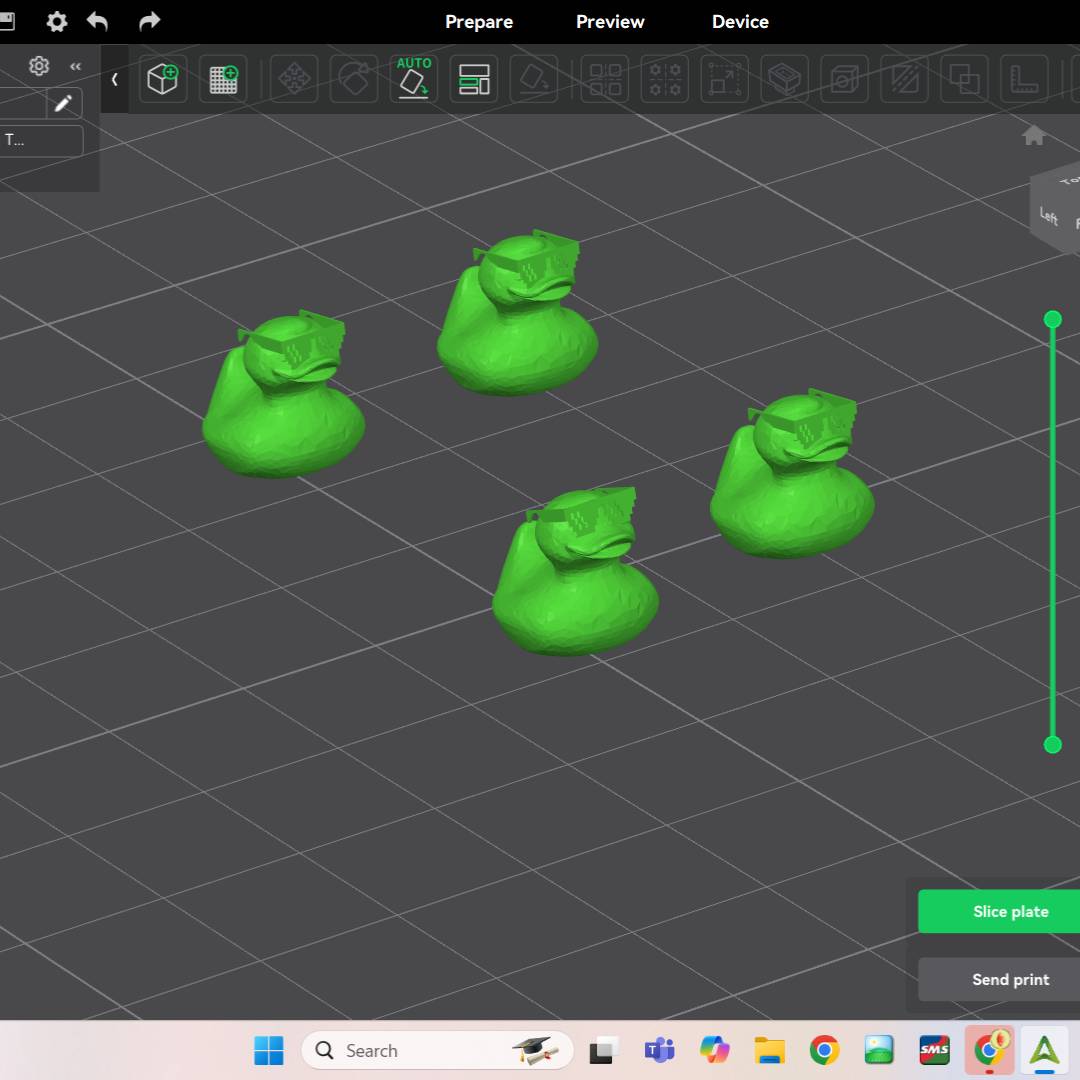Add a new plate with grid icon
Screen dimensions: 1080x1080
223,79
